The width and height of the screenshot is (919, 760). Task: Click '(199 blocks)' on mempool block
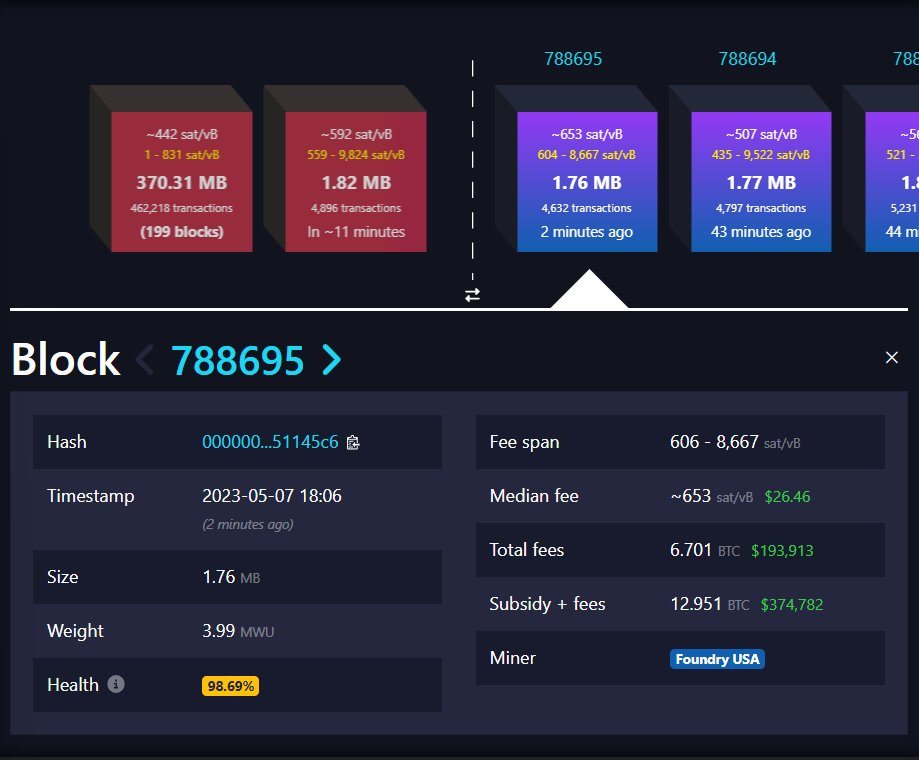click(x=182, y=232)
